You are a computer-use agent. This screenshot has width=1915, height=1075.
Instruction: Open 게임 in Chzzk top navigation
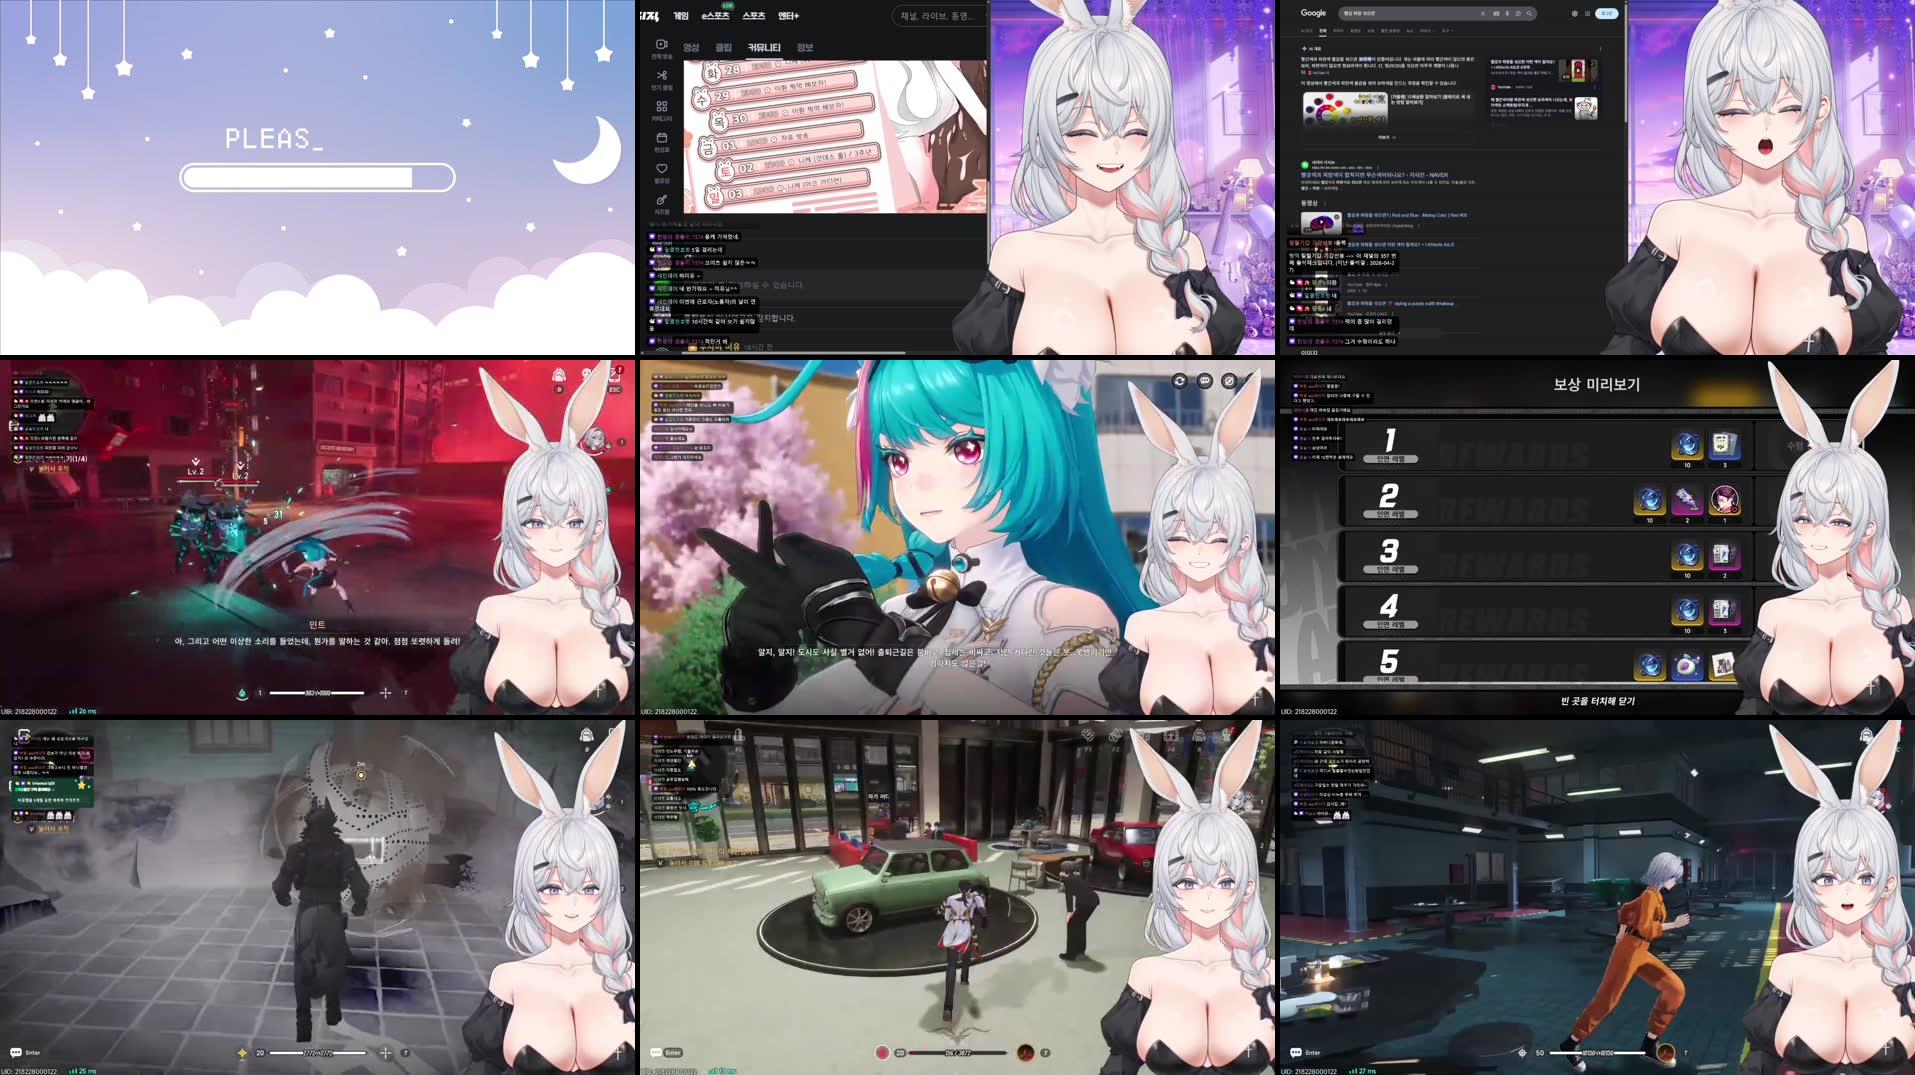[681, 15]
